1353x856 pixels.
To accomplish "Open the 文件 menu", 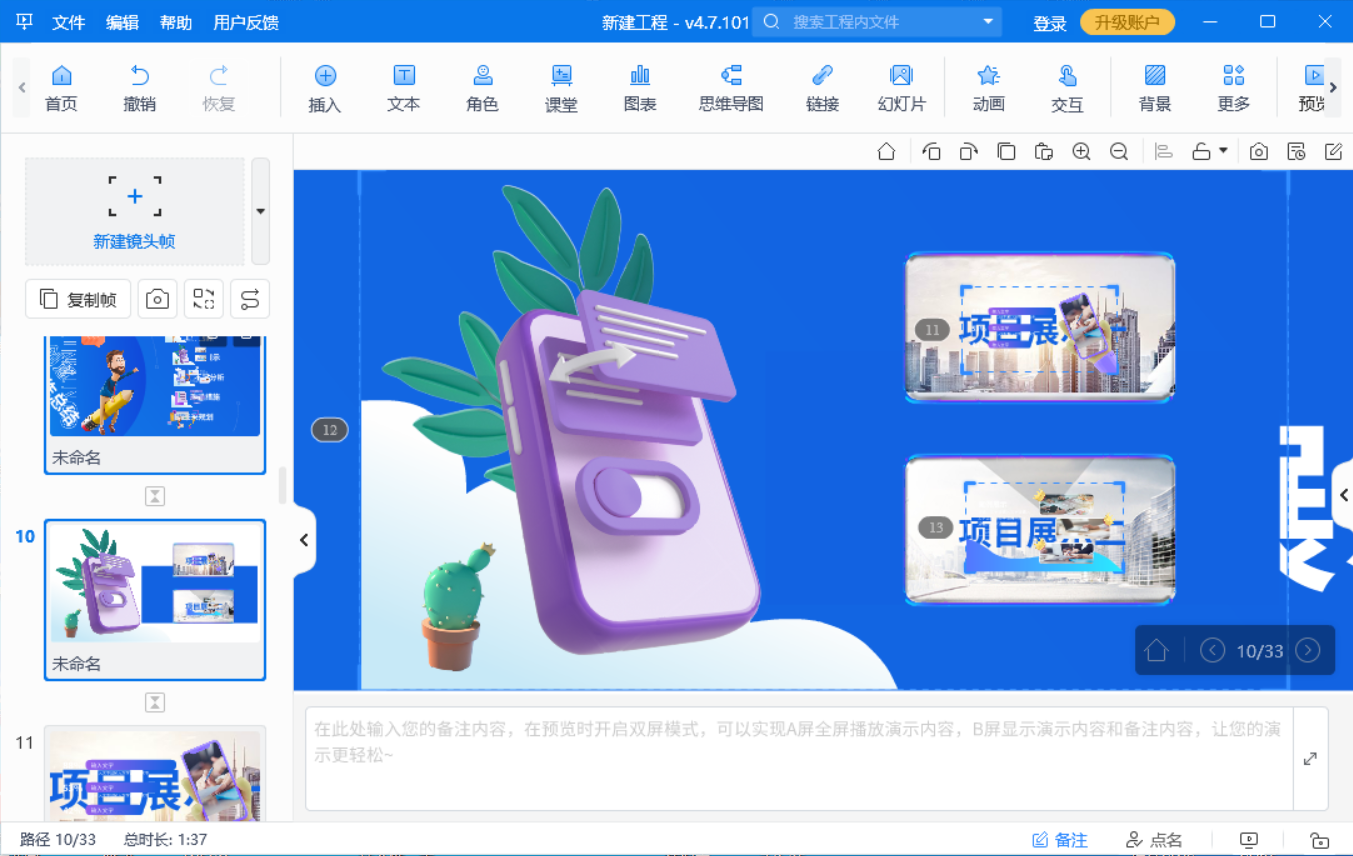I will pyautogui.click(x=69, y=22).
